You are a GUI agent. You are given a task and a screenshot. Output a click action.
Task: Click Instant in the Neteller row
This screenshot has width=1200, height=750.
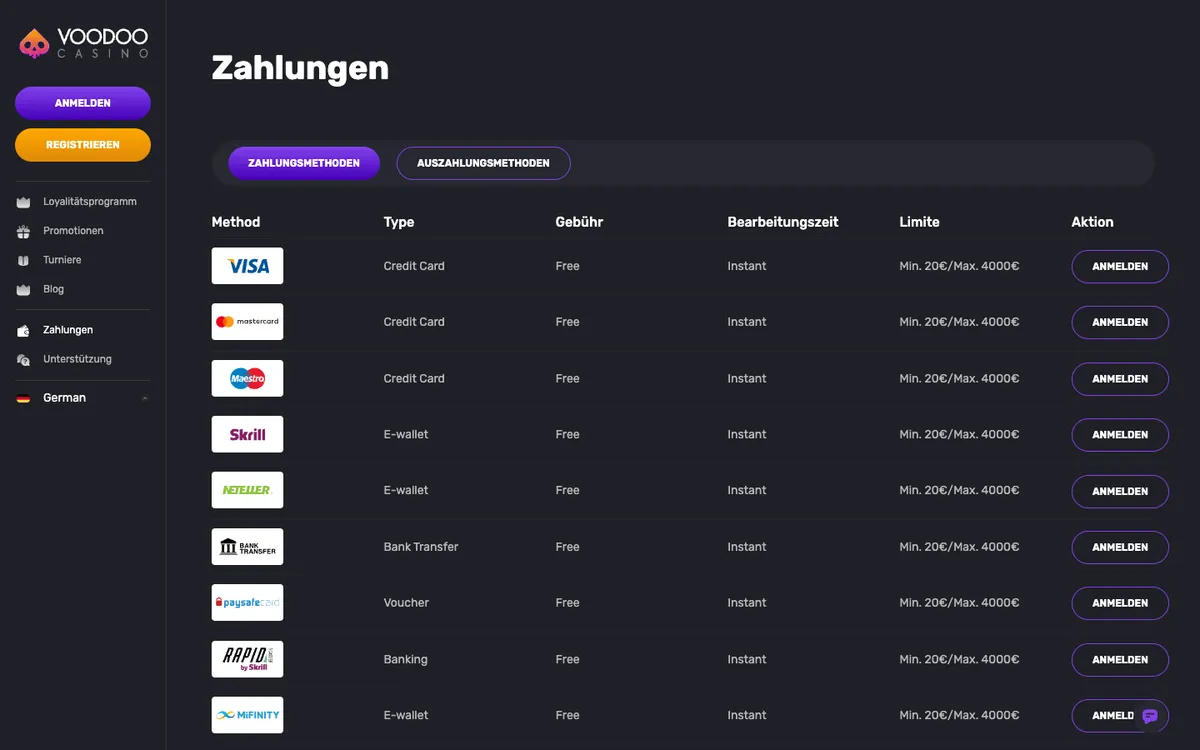(747, 490)
